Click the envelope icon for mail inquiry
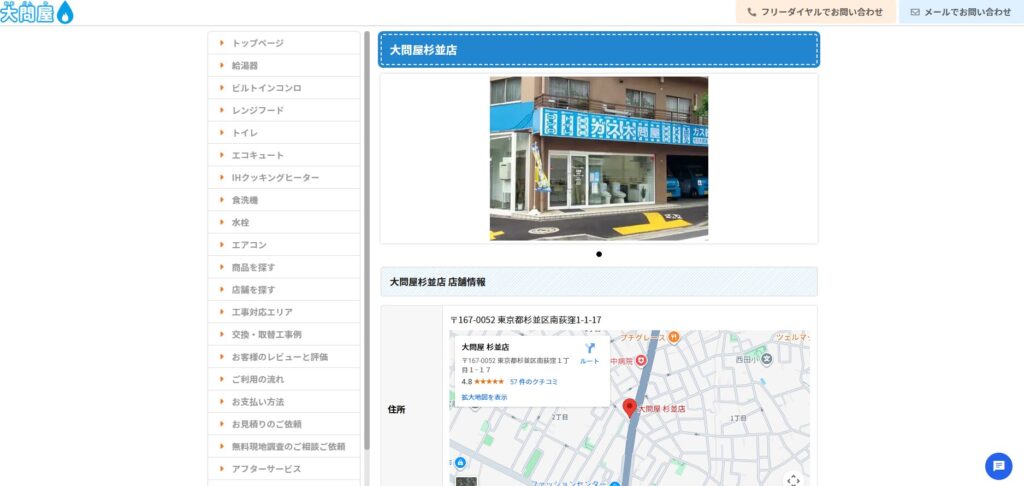Viewport: 1024px width, 486px height. [x=914, y=12]
